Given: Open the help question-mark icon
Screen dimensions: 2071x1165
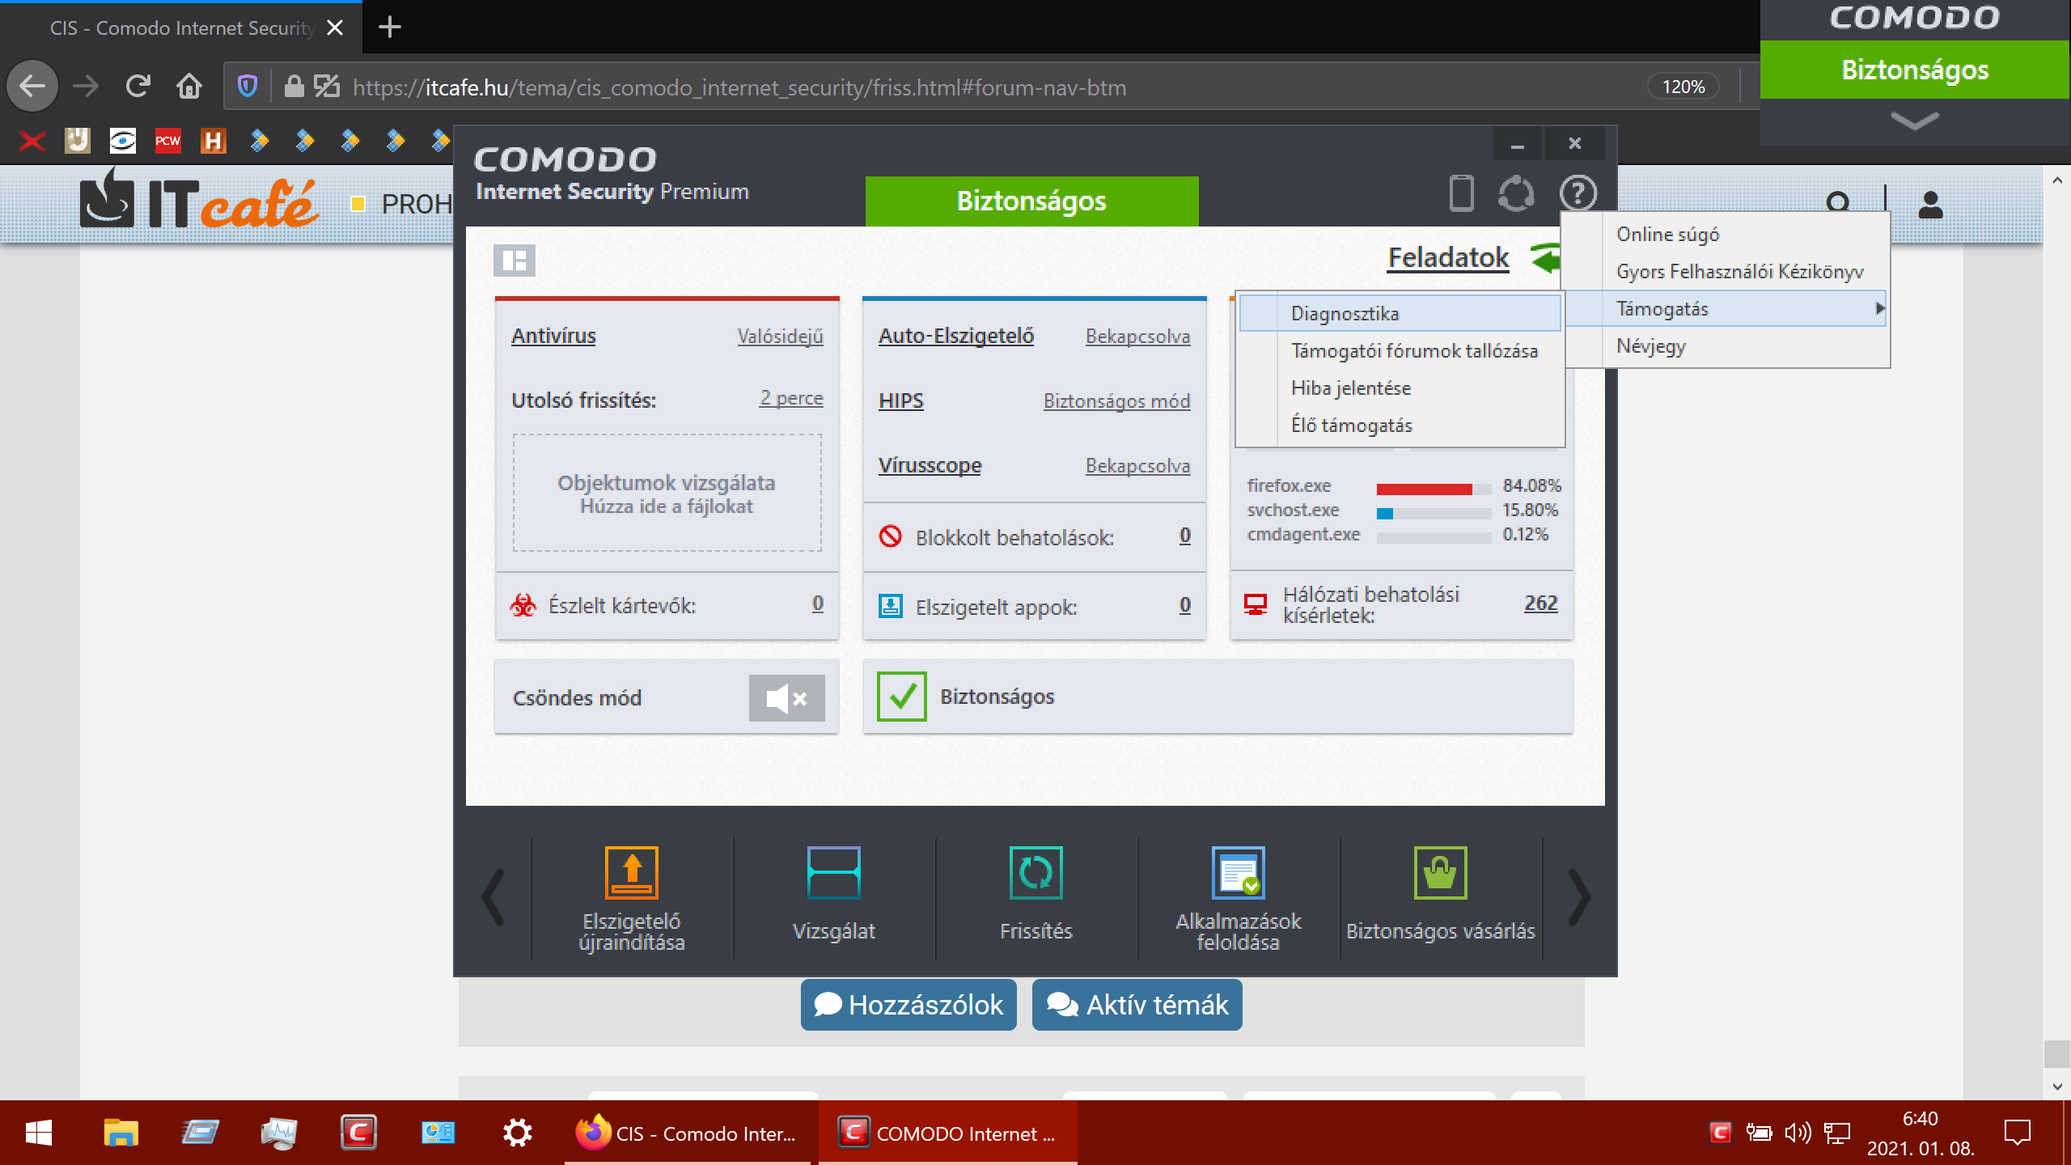Looking at the screenshot, I should [1578, 193].
